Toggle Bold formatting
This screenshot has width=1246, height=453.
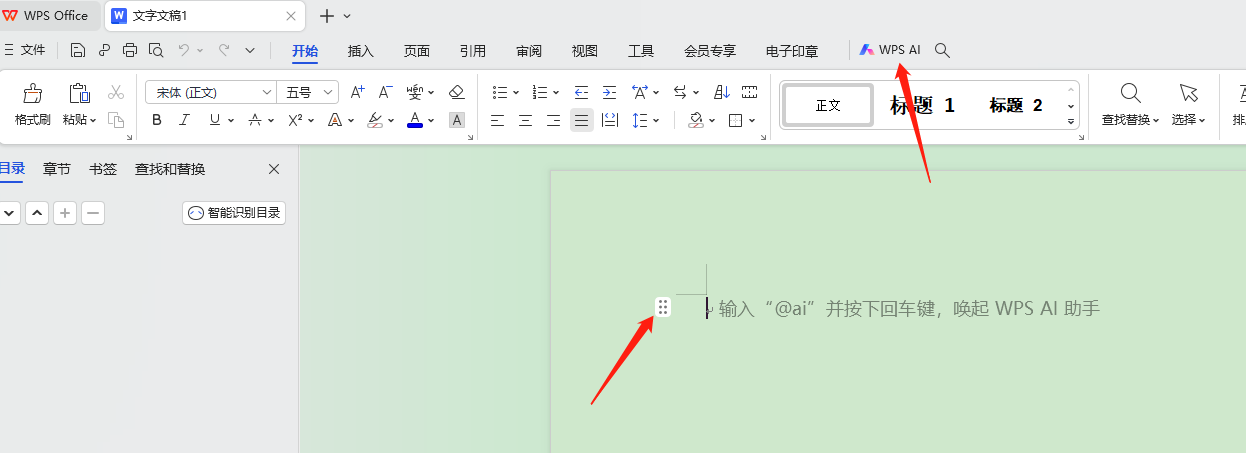point(157,120)
